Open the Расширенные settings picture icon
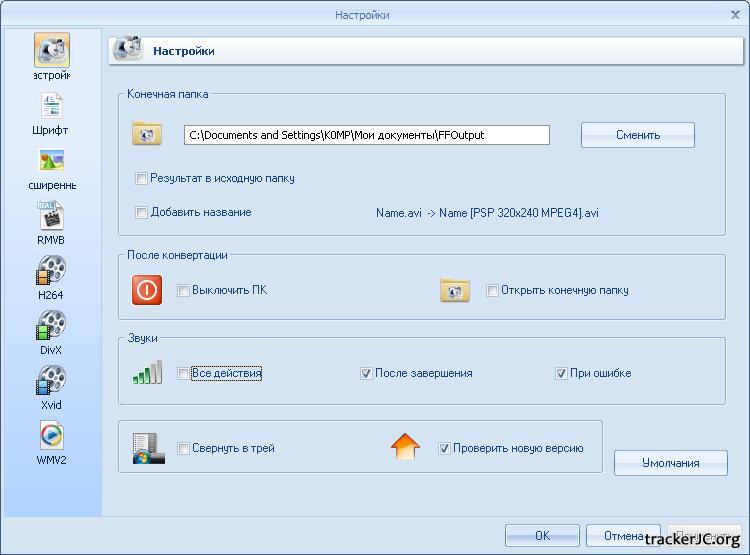The image size is (750, 555). (x=51, y=161)
